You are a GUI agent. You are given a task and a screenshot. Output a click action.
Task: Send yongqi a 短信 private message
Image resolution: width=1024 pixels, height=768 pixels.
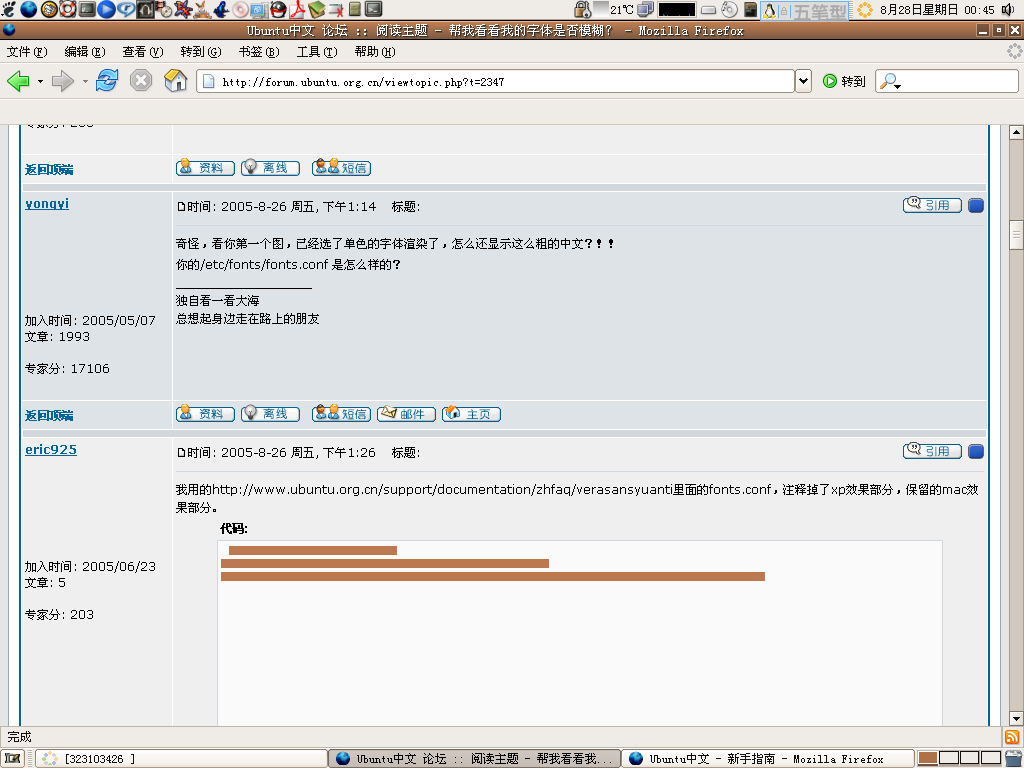pyautogui.click(x=342, y=414)
